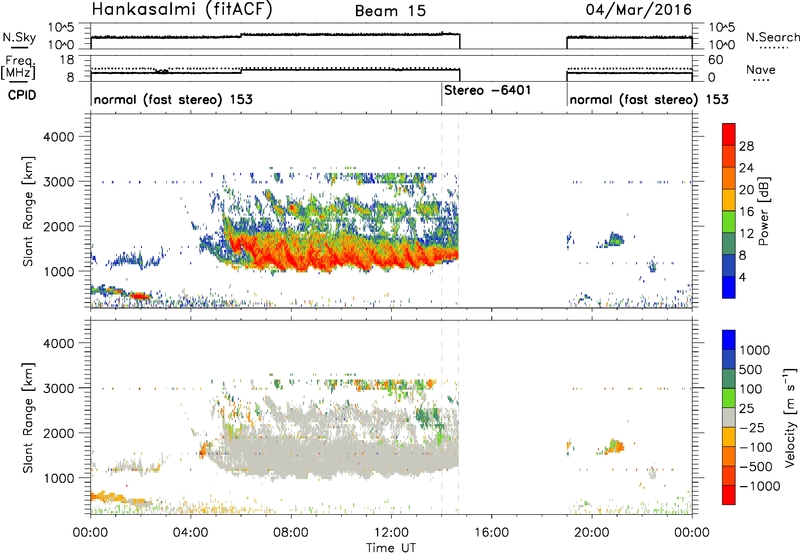Click the 16:00 time tick label
This screenshot has width=800, height=554.
[x=491, y=533]
